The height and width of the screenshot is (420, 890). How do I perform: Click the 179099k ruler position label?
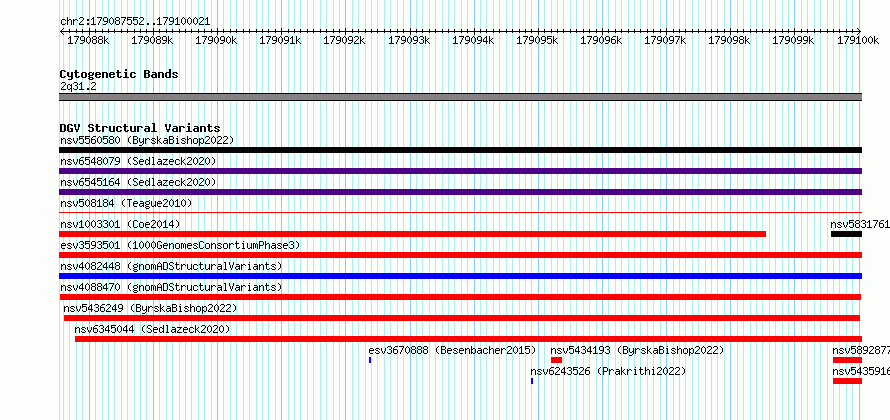coord(794,40)
